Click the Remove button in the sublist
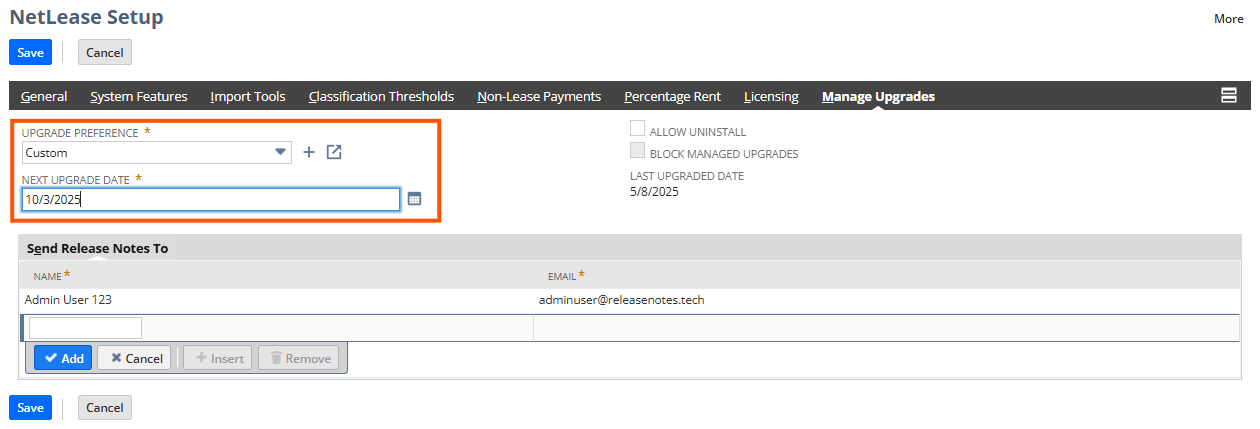 point(299,358)
